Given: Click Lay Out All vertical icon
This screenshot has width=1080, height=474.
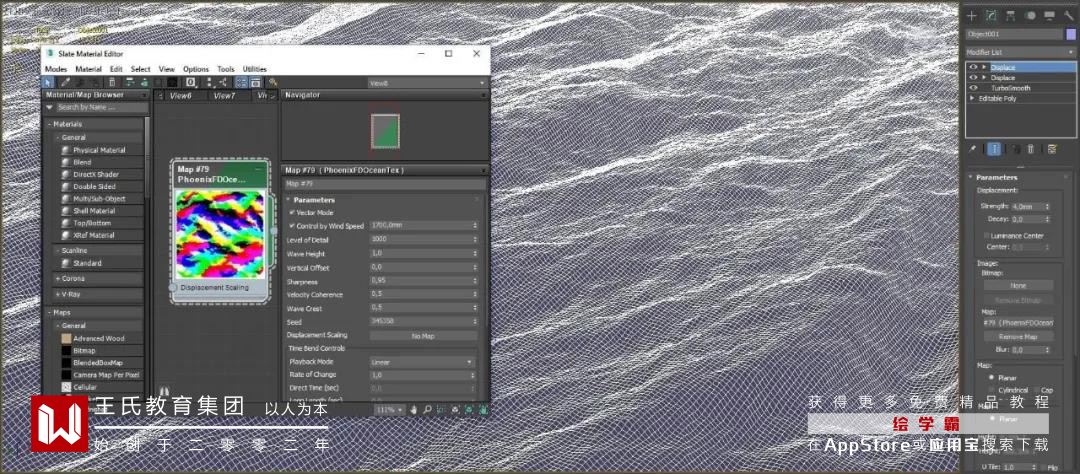Looking at the screenshot, I should tap(210, 82).
